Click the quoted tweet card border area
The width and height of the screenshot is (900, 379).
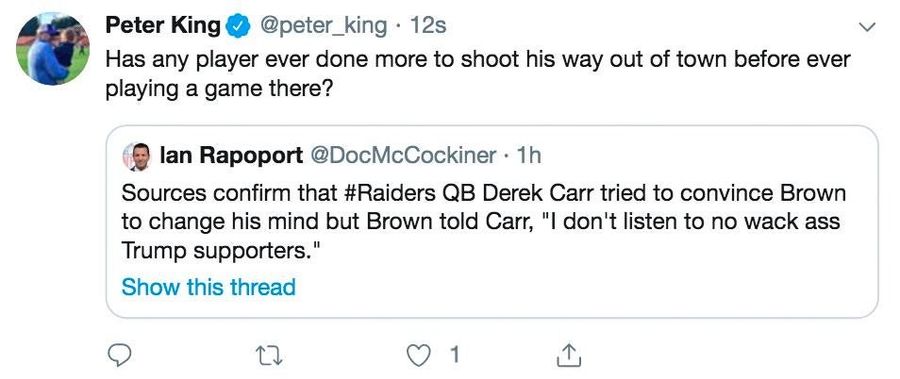coord(492,221)
